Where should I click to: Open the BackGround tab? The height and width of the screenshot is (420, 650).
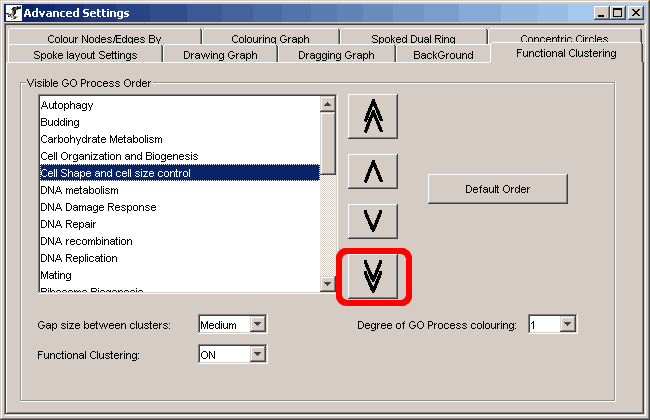(x=443, y=55)
